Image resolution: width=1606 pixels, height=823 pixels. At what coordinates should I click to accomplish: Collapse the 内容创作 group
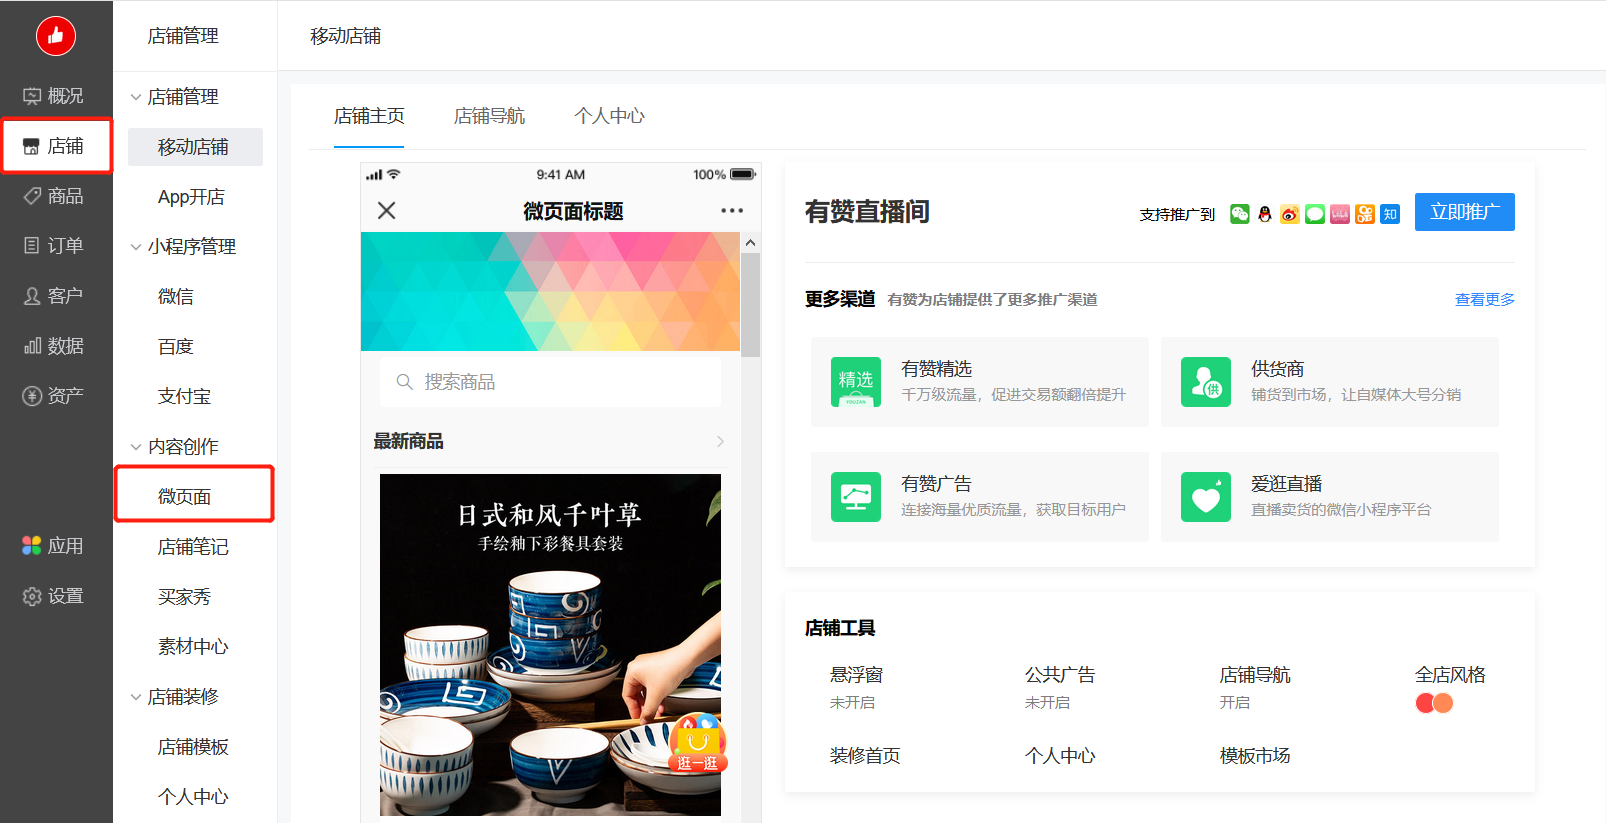(136, 447)
